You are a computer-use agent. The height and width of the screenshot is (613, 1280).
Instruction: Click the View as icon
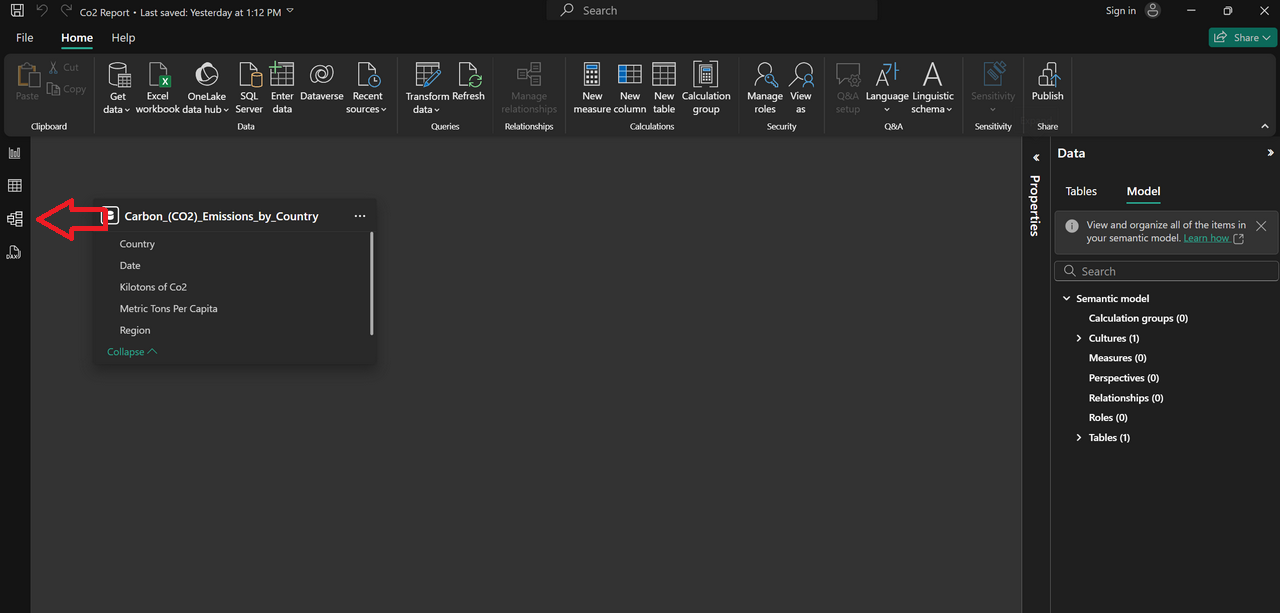801,74
